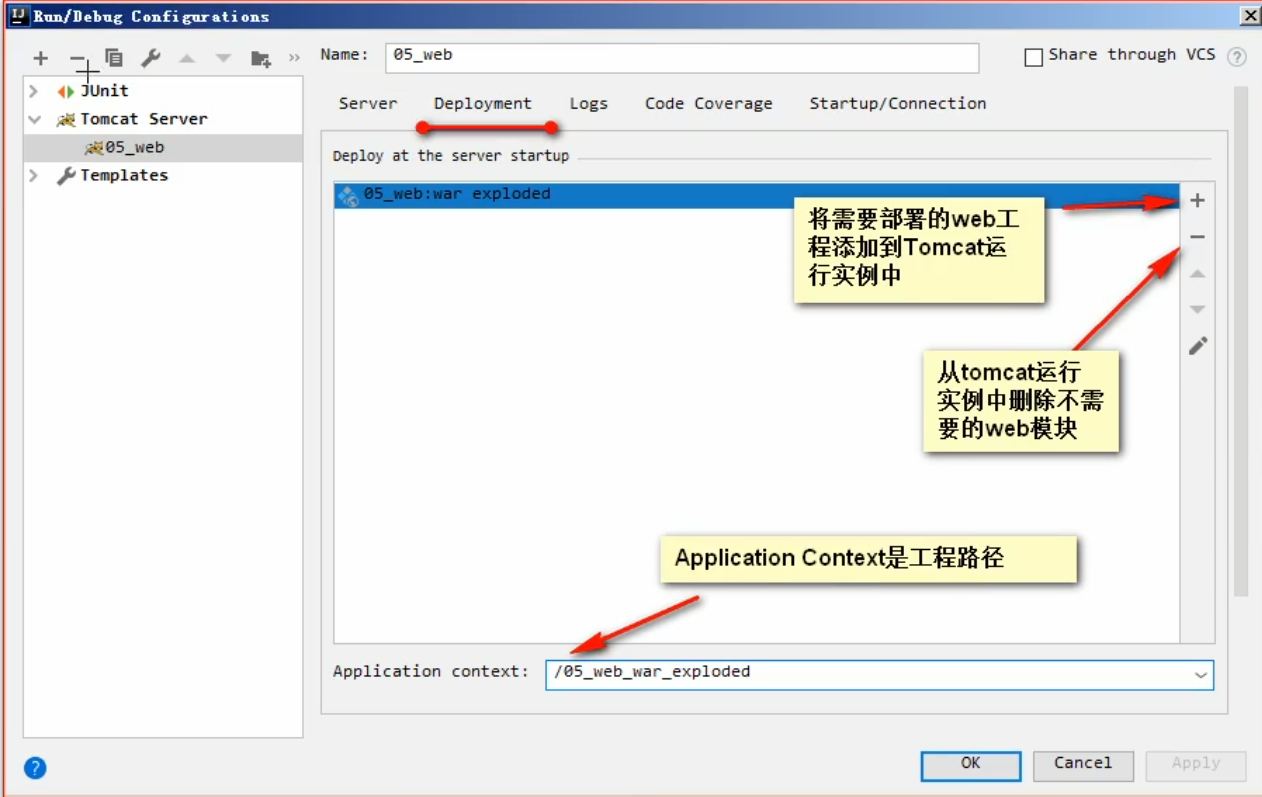
Task: Edit the selected deployment artifact
Action: (x=1197, y=346)
